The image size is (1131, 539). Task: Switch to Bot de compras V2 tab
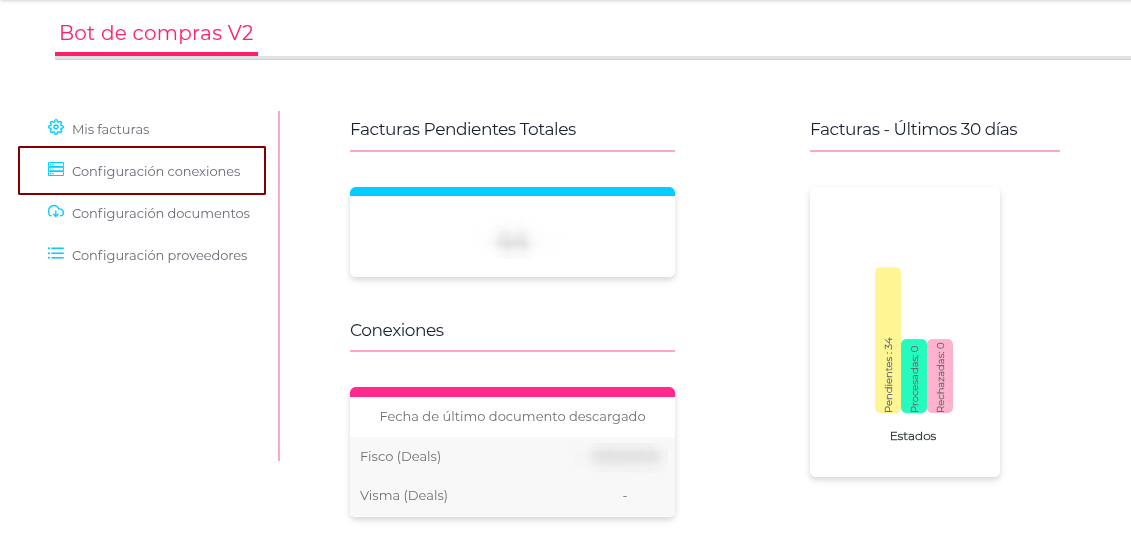coord(156,33)
